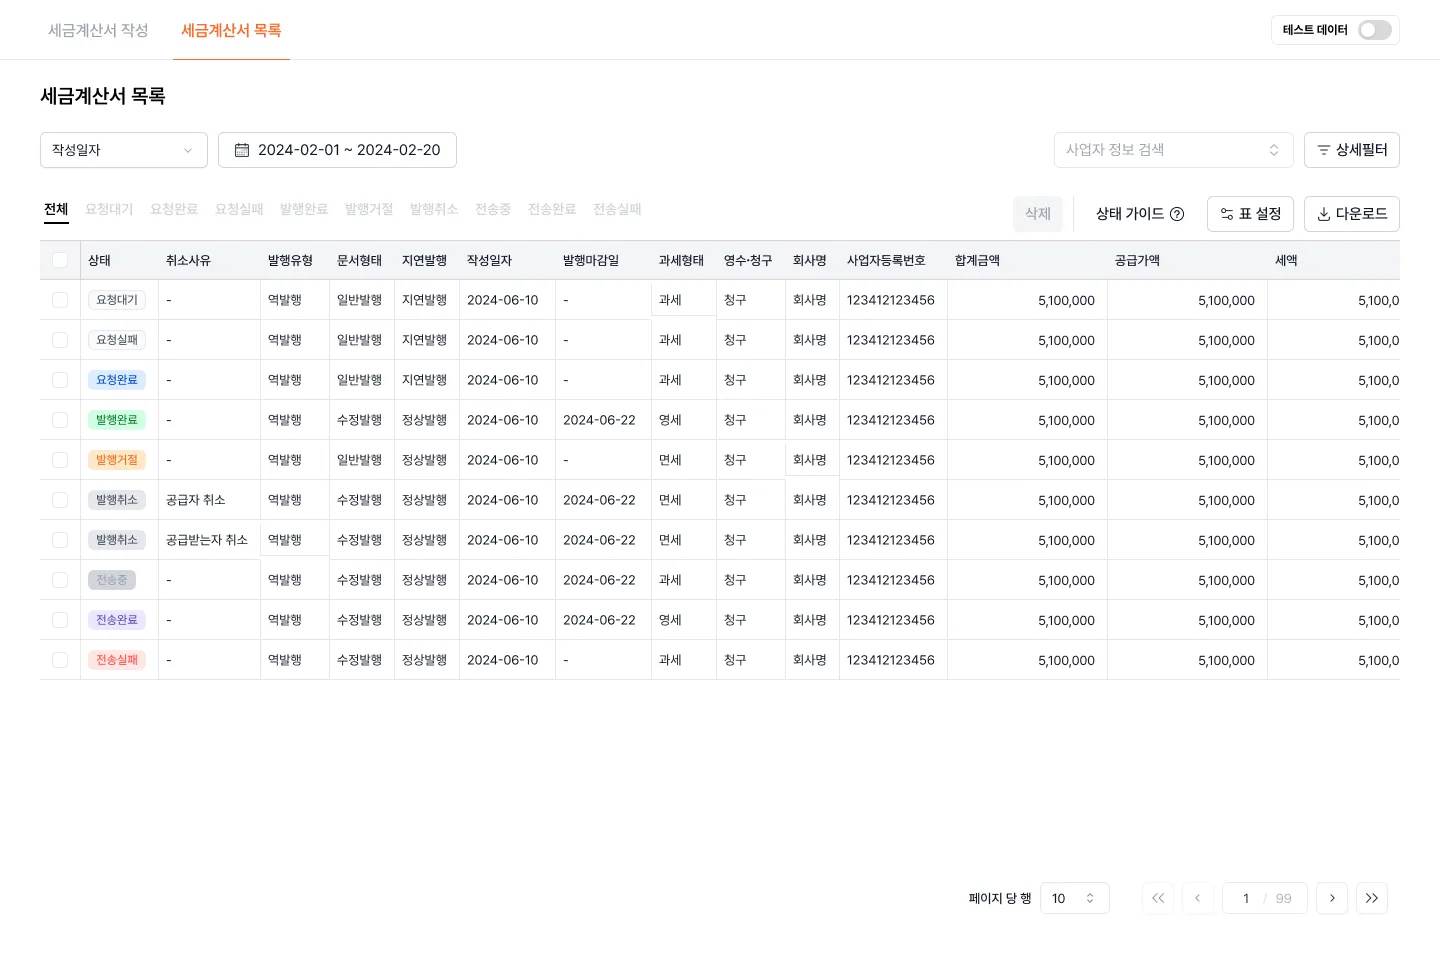Change the rows per page dropdown
The image size is (1440, 960).
click(1074, 898)
